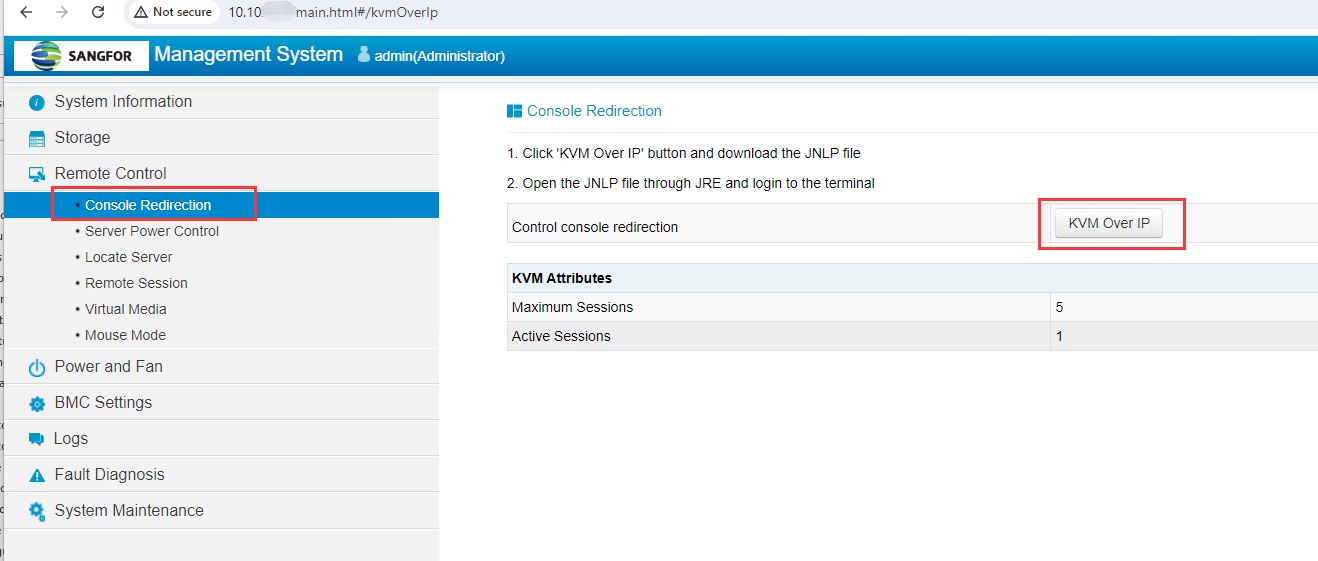The height and width of the screenshot is (561, 1318).
Task: Click the Fault Diagnosis warning icon
Action: pyautogui.click(x=37, y=475)
